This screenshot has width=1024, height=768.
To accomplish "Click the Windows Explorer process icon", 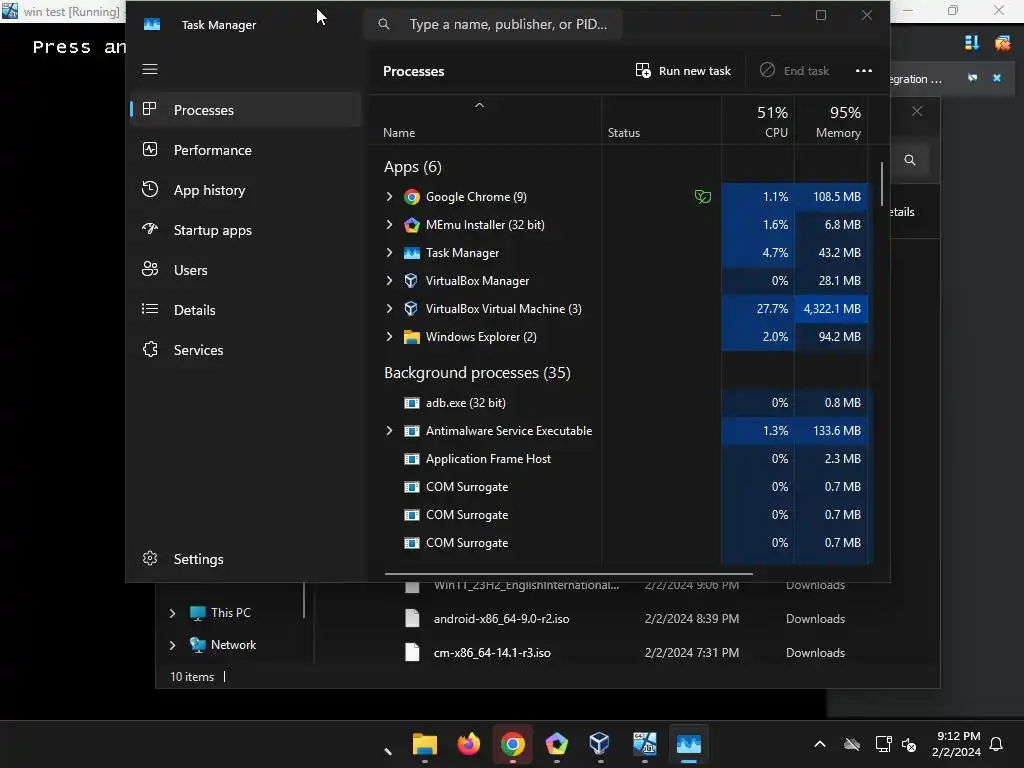I will (x=411, y=337).
